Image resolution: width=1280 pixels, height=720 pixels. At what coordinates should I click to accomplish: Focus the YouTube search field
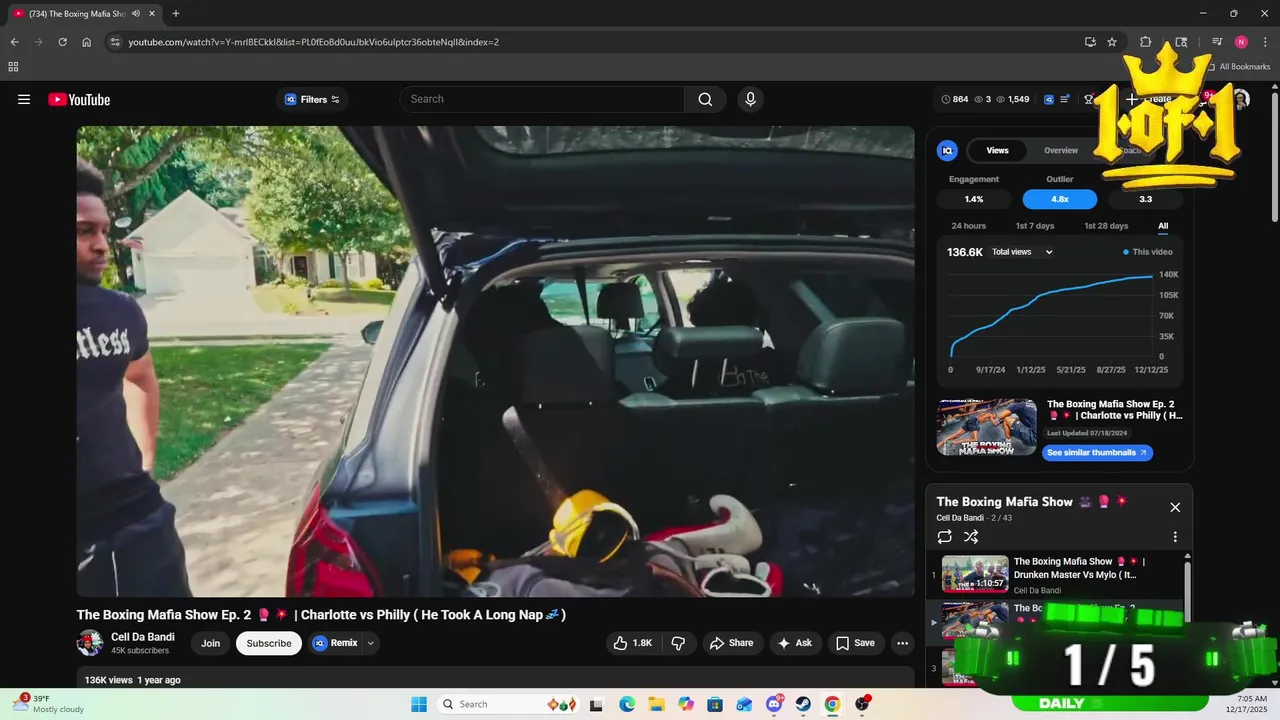(542, 99)
